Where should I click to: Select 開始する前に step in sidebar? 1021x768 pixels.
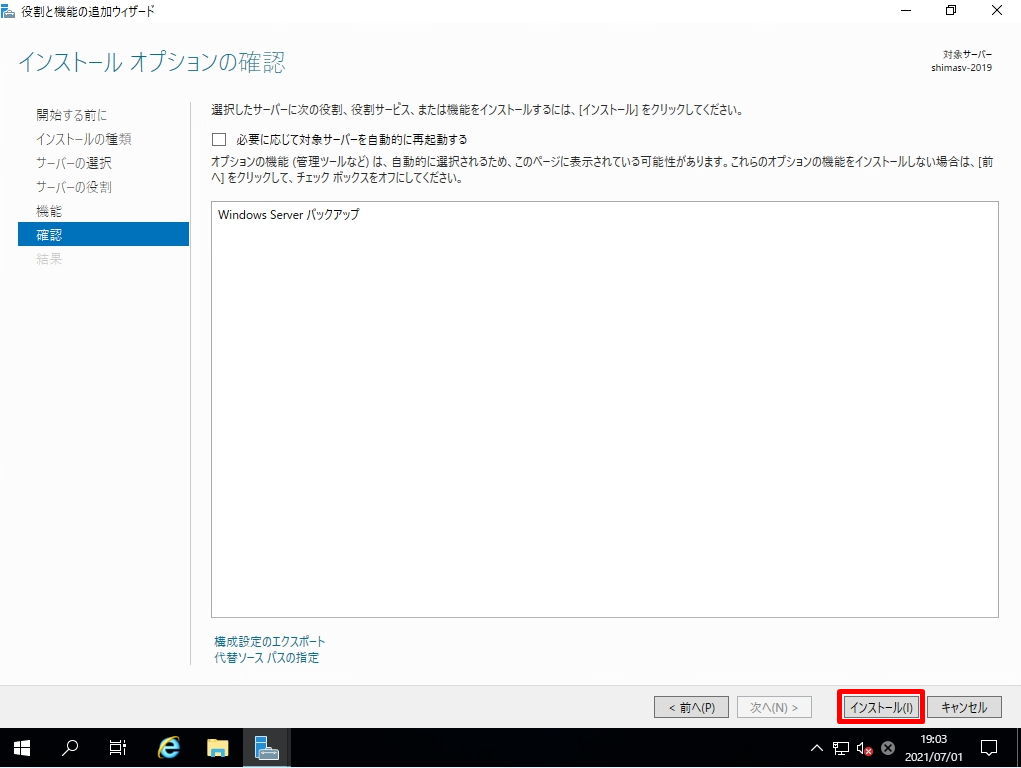[72, 115]
